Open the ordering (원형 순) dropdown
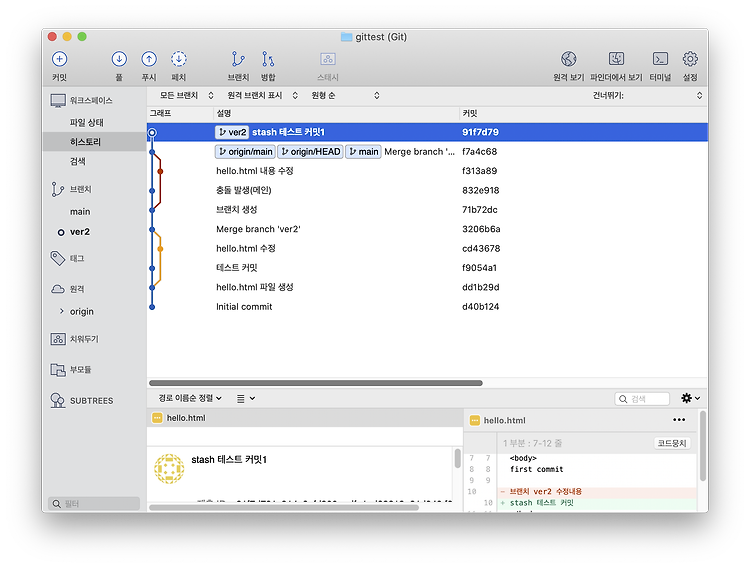This screenshot has width=750, height=568. (345, 95)
